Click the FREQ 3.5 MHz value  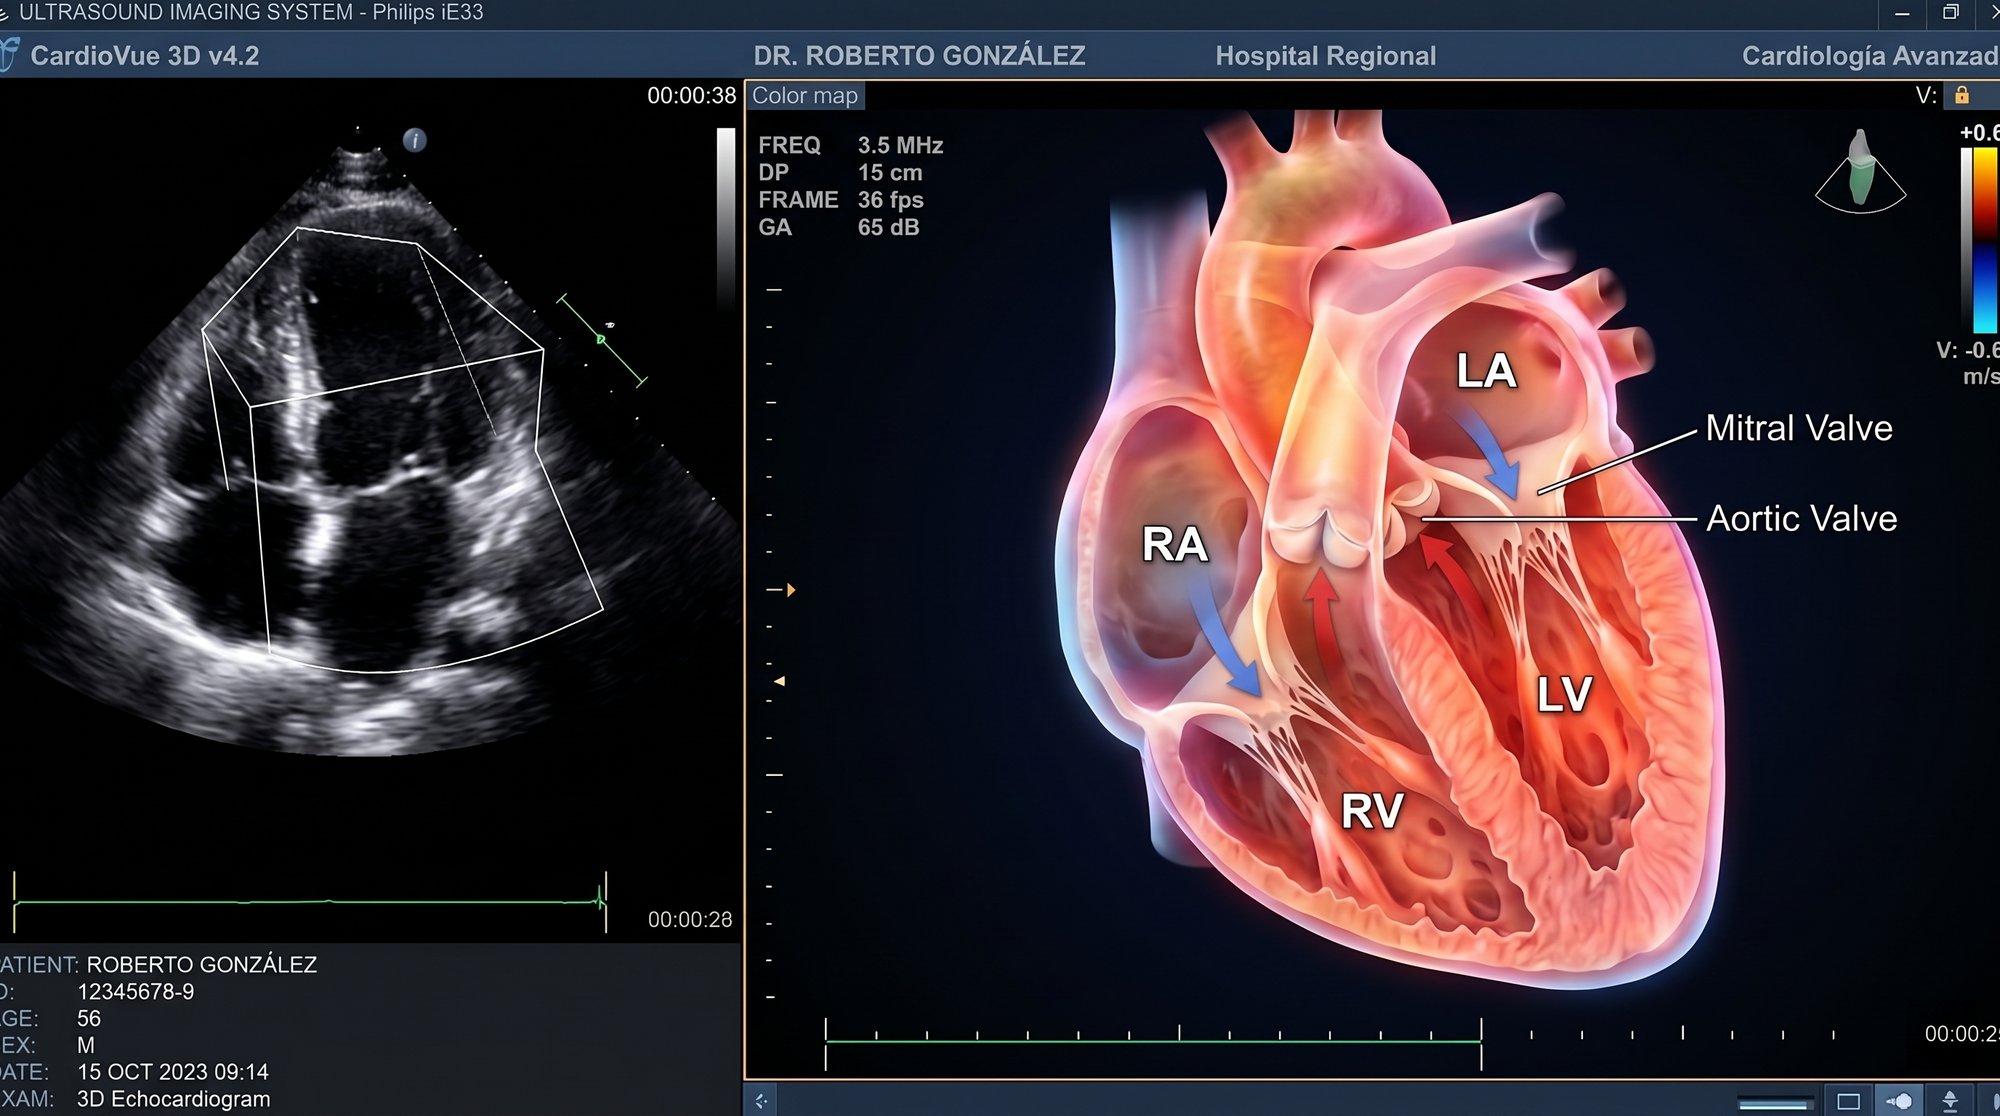(900, 145)
